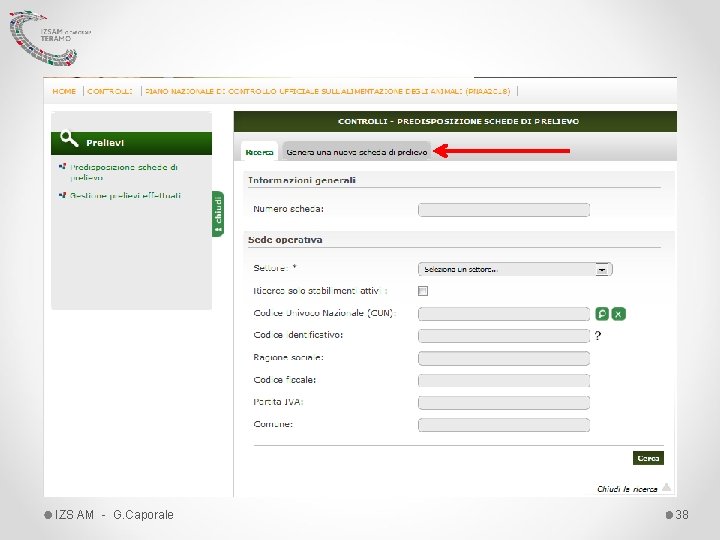Focus the Numero scheda input field

[x=504, y=210]
